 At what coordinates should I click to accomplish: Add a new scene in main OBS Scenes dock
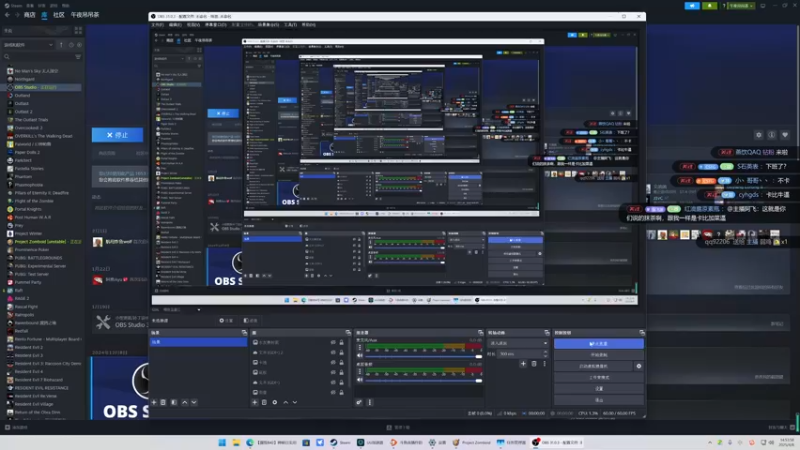click(x=154, y=403)
